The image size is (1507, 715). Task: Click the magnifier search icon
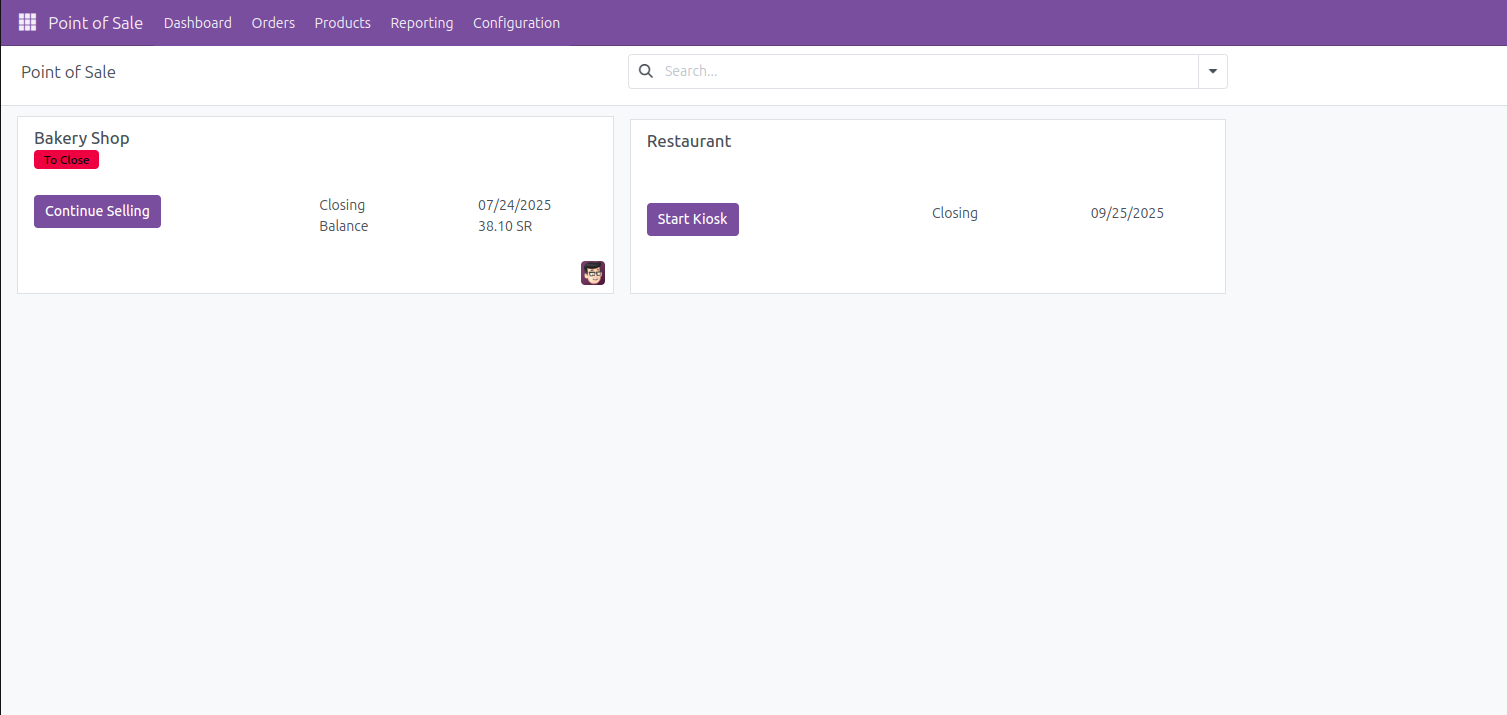[x=646, y=71]
